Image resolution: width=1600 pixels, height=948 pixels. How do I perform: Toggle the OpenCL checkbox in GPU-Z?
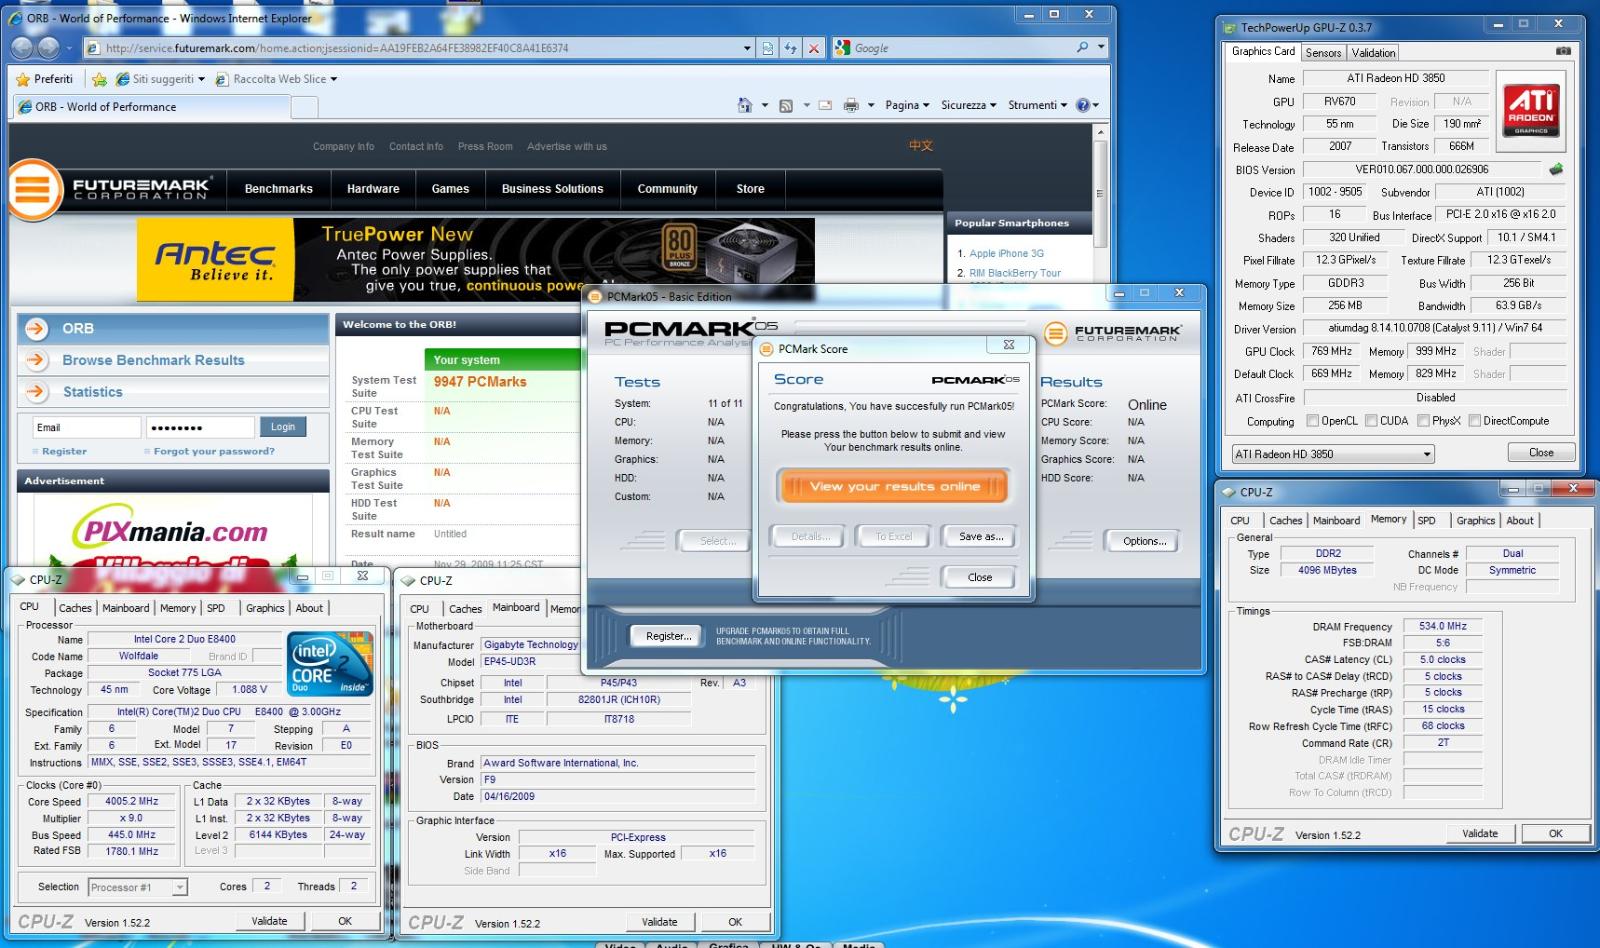pyautogui.click(x=1312, y=421)
